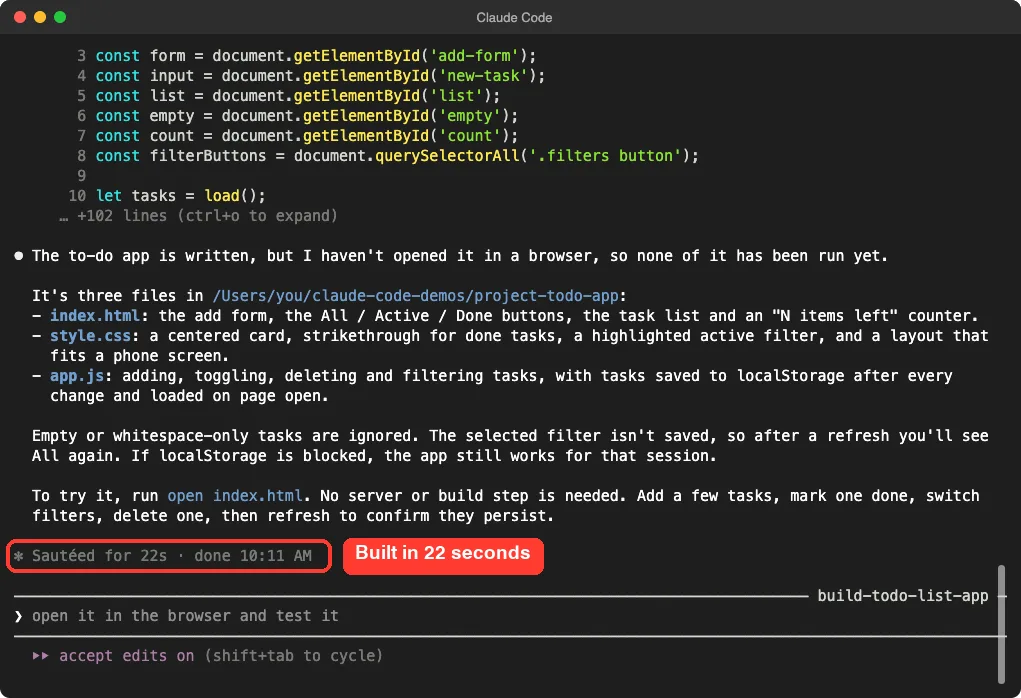Click code line 6 'const empty' declaration
The width and height of the screenshot is (1021, 698).
click(307, 116)
